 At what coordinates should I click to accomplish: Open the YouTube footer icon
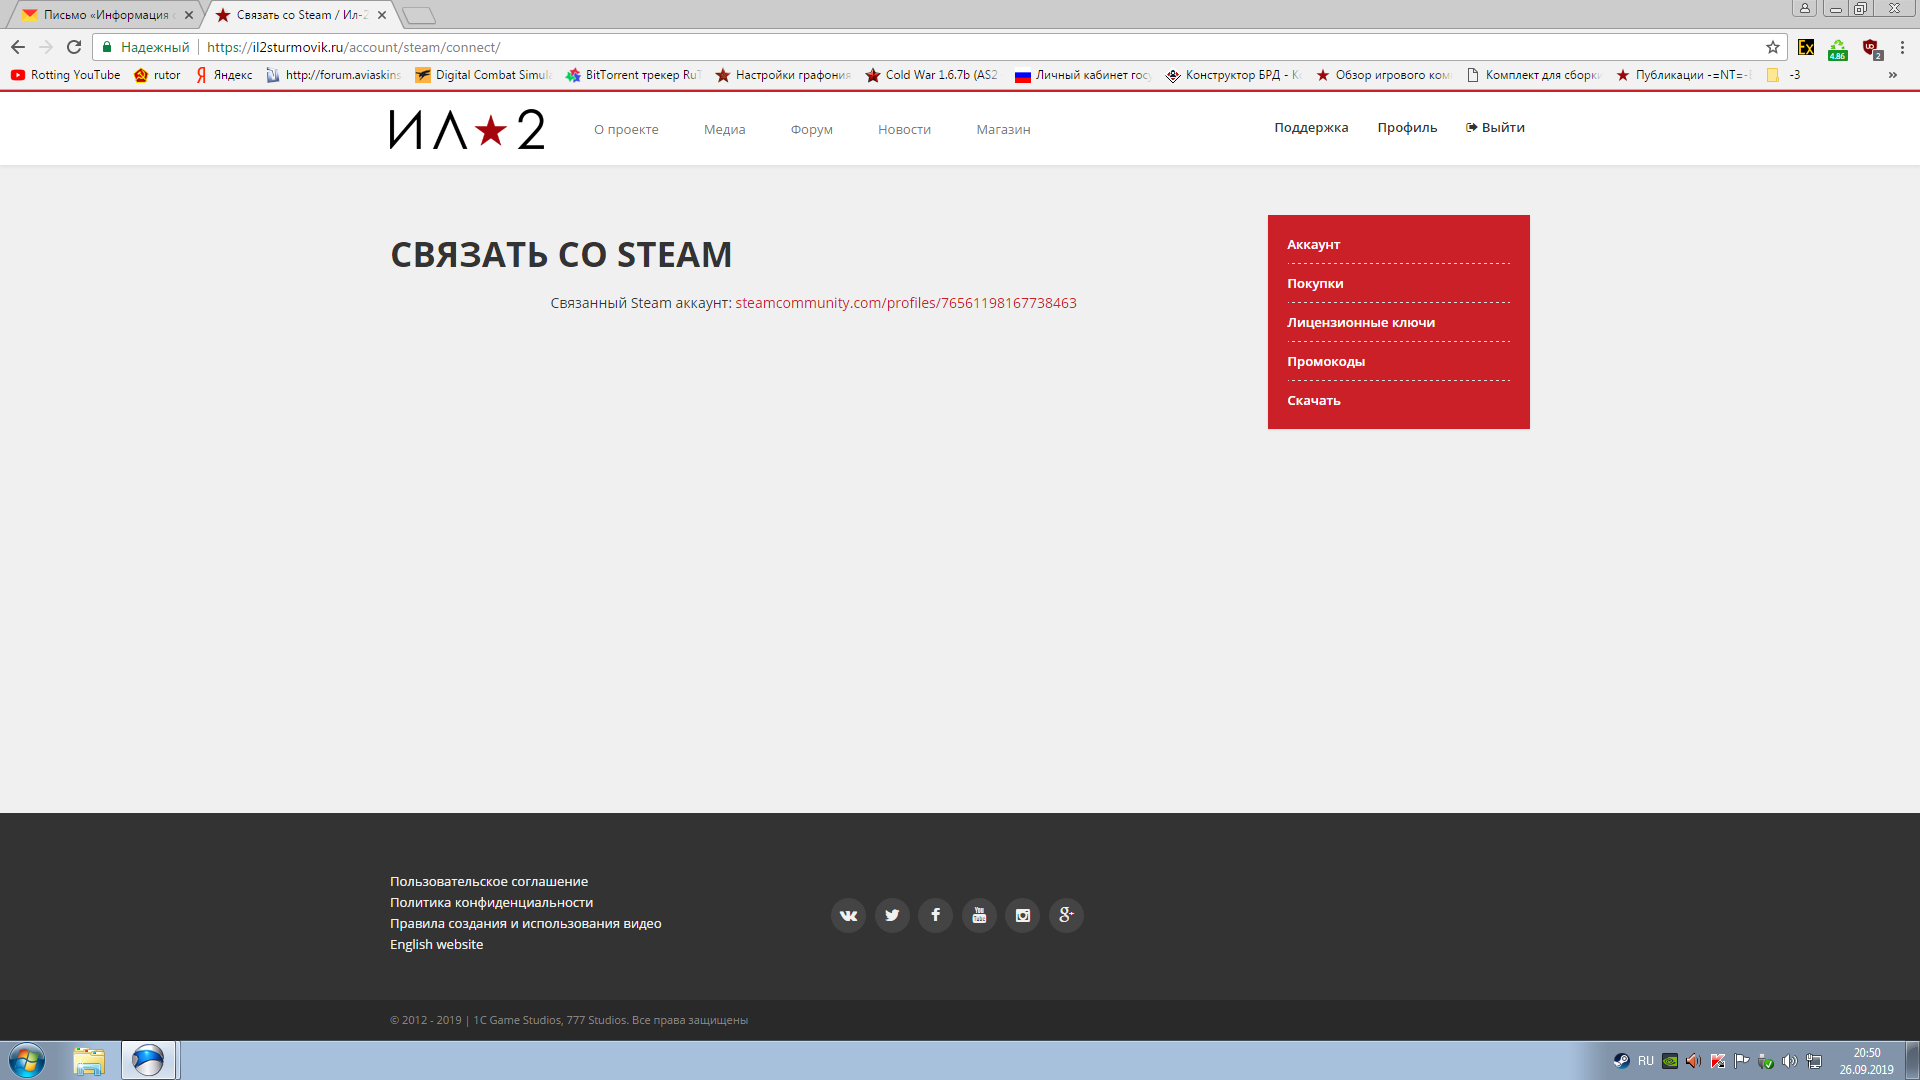(x=979, y=915)
